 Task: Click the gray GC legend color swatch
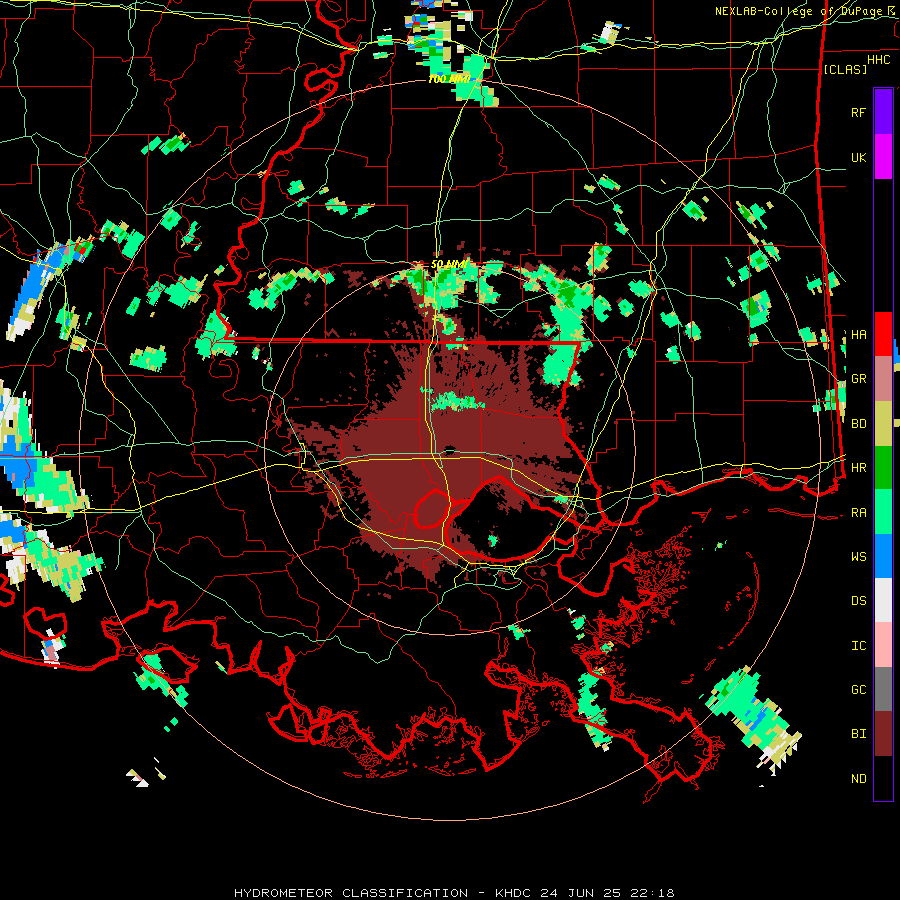[x=883, y=689]
